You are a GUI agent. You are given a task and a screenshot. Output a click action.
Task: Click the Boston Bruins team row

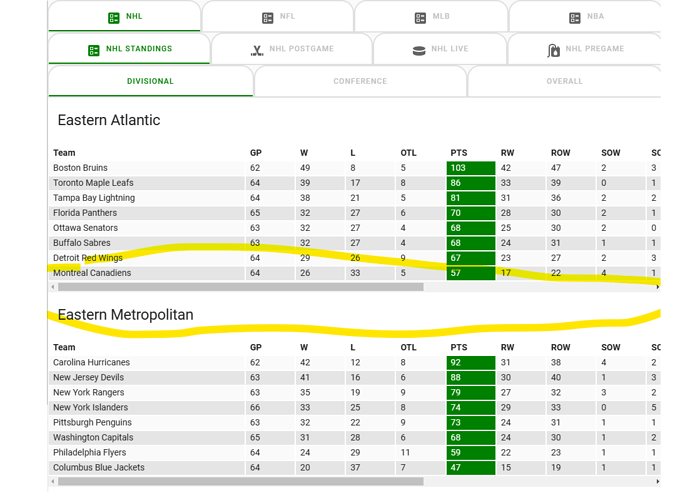point(80,168)
